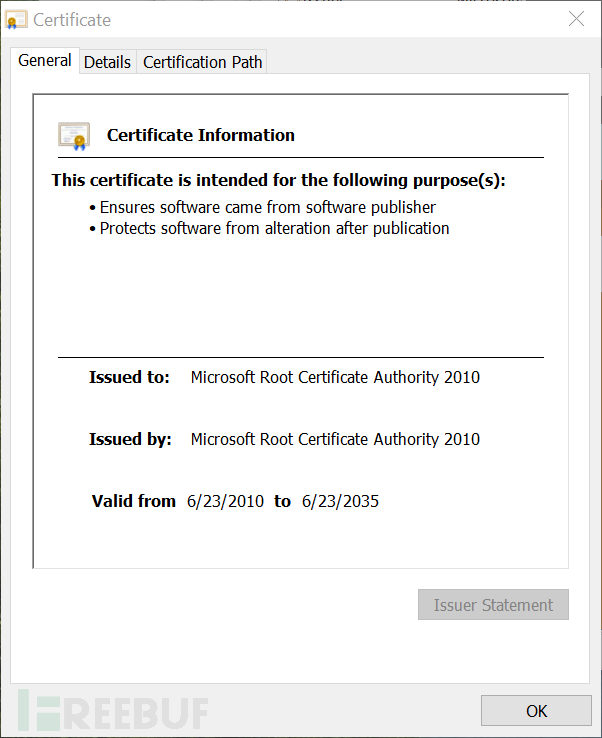602x738 pixels.
Task: Open the Certification Path tab
Action: 202,62
